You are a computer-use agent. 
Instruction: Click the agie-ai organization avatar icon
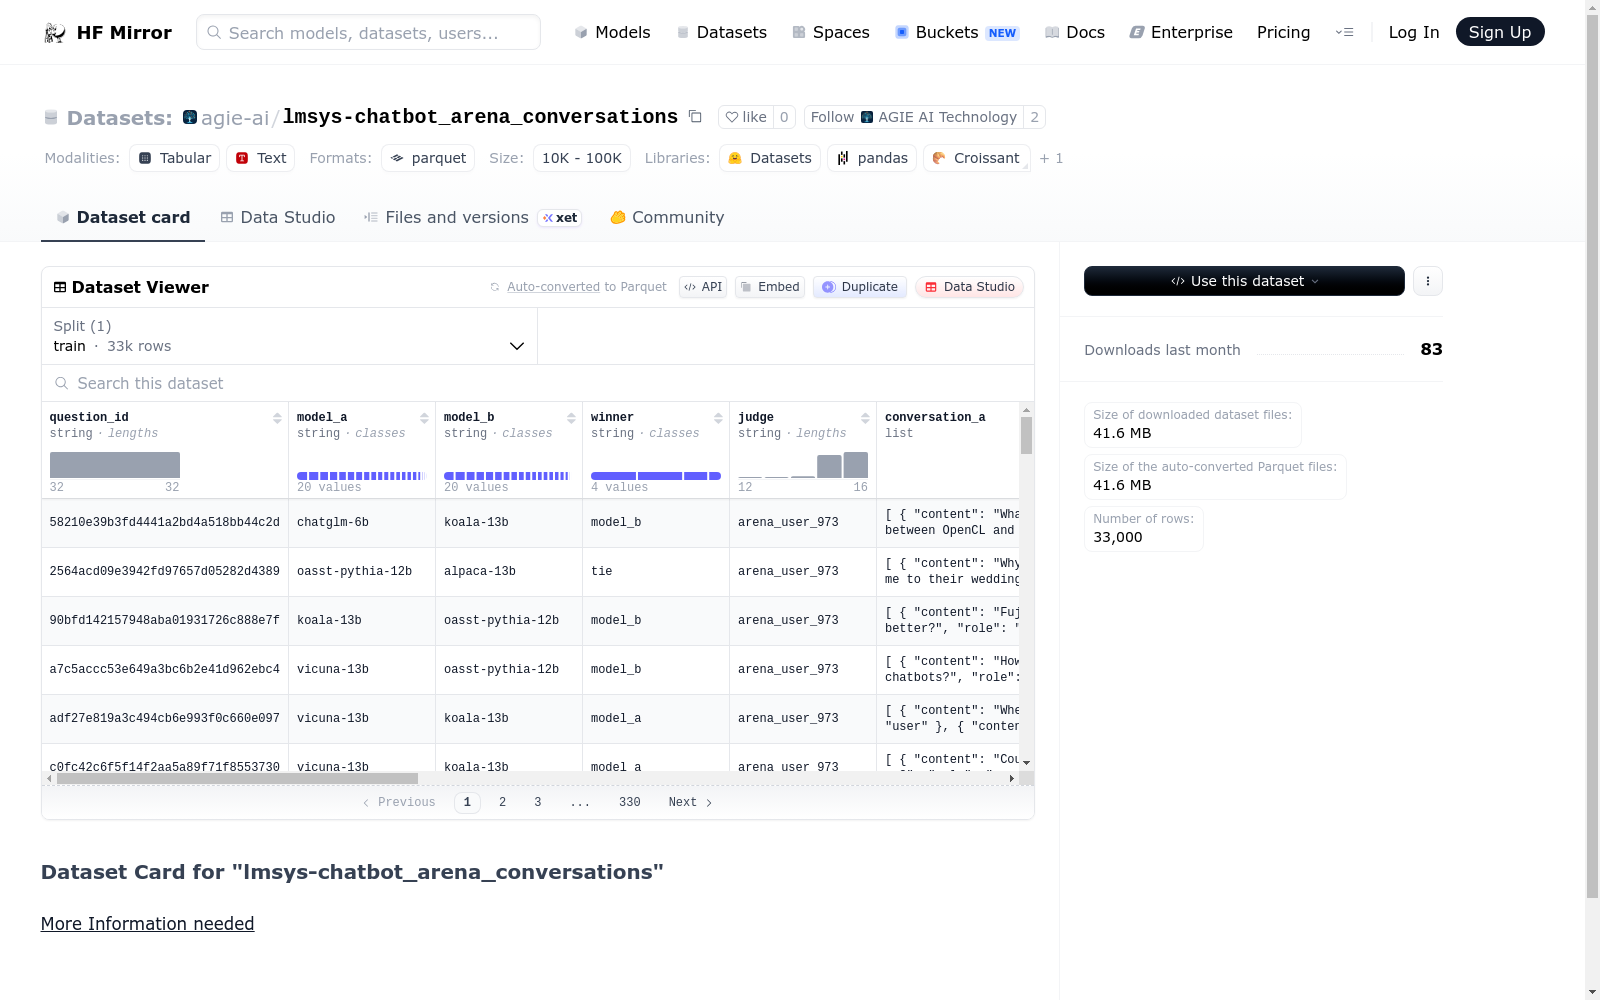click(190, 117)
